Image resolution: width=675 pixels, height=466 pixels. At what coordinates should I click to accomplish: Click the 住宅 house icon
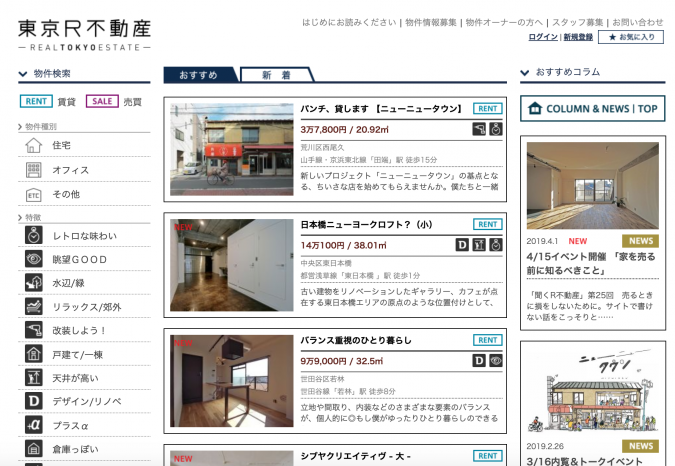(34, 145)
